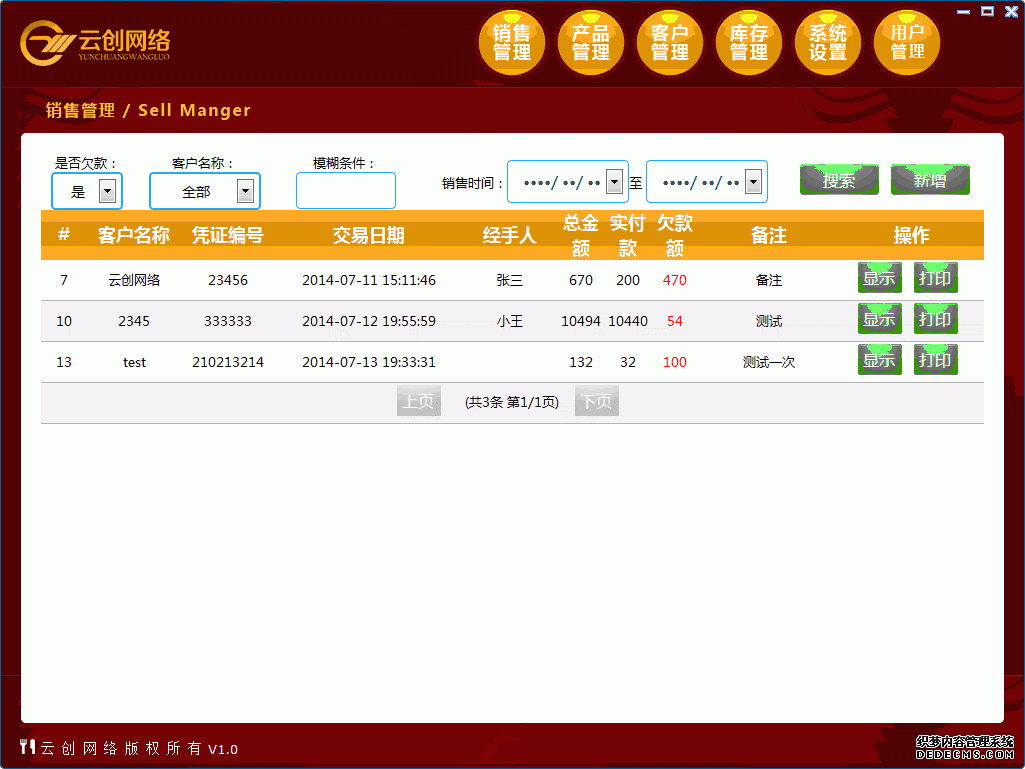Open the 系统设置 round navigation icon
This screenshot has width=1025, height=769.
coord(828,43)
